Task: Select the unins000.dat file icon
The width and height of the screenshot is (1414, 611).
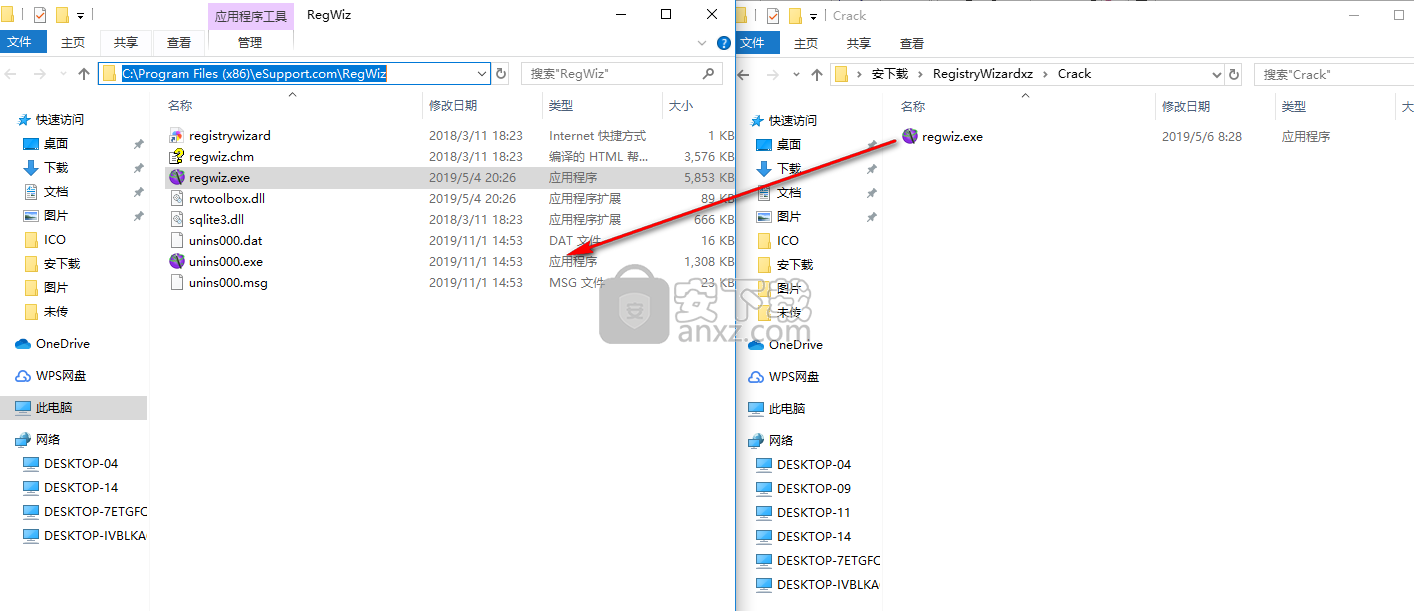Action: pos(177,240)
